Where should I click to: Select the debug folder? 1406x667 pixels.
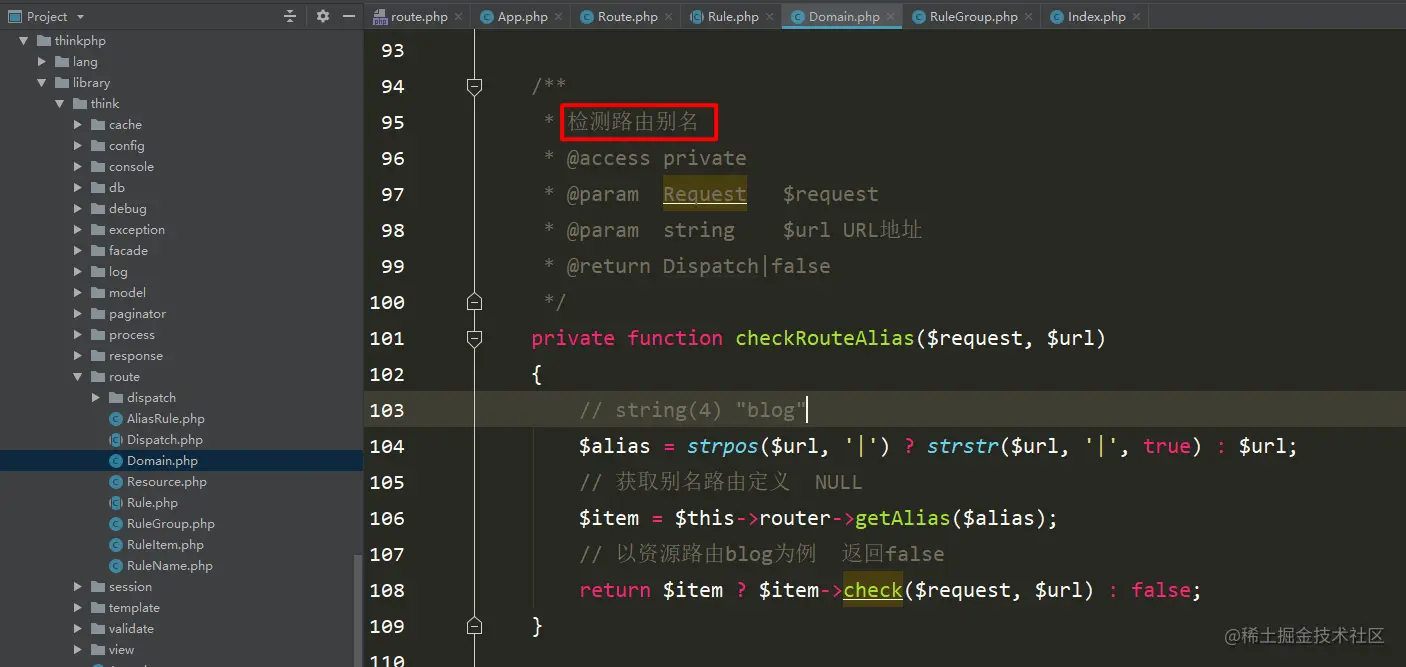(x=127, y=209)
